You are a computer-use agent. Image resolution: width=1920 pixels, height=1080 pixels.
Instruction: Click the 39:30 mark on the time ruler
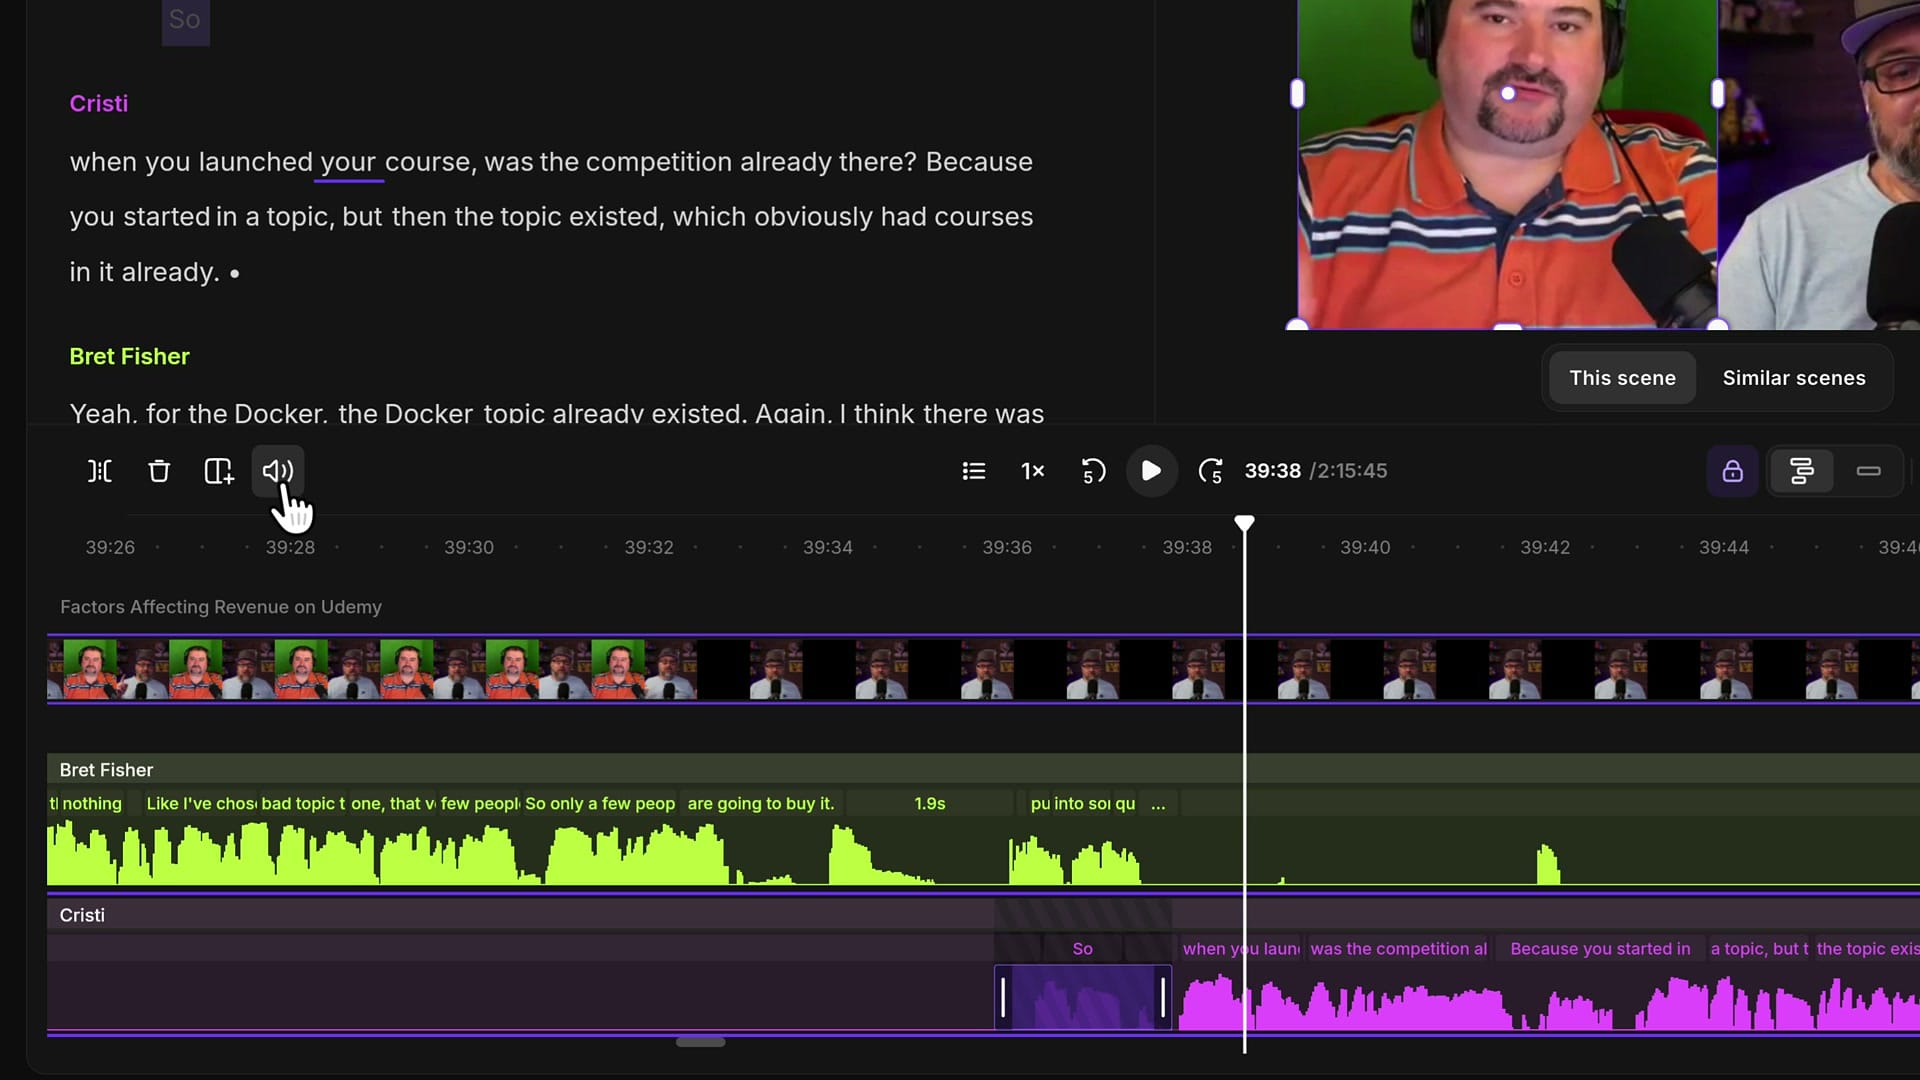469,548
